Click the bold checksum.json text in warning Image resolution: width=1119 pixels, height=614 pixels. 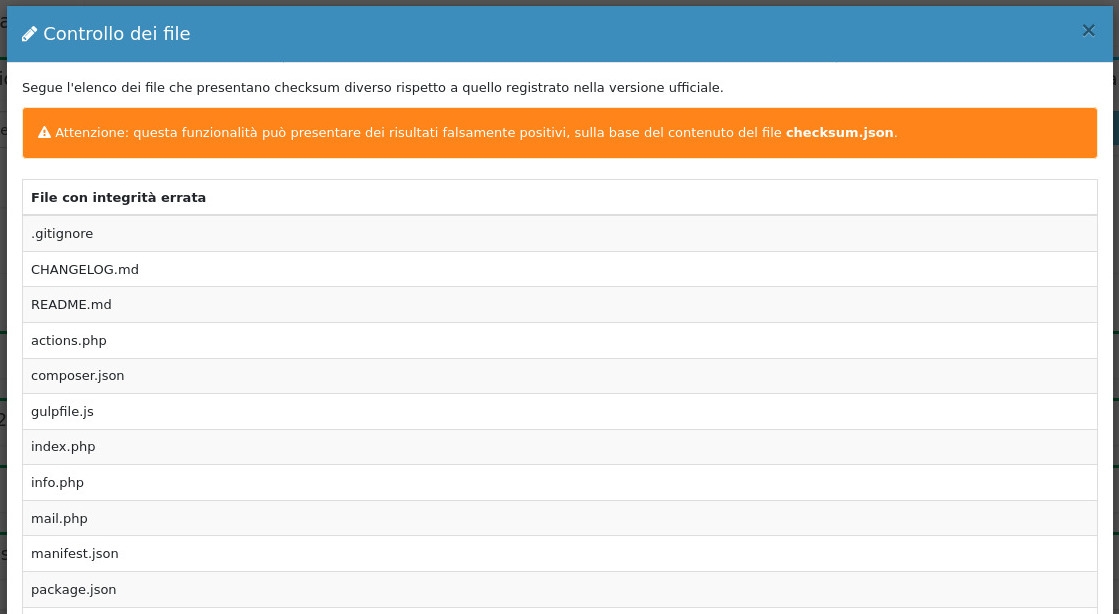(839, 133)
